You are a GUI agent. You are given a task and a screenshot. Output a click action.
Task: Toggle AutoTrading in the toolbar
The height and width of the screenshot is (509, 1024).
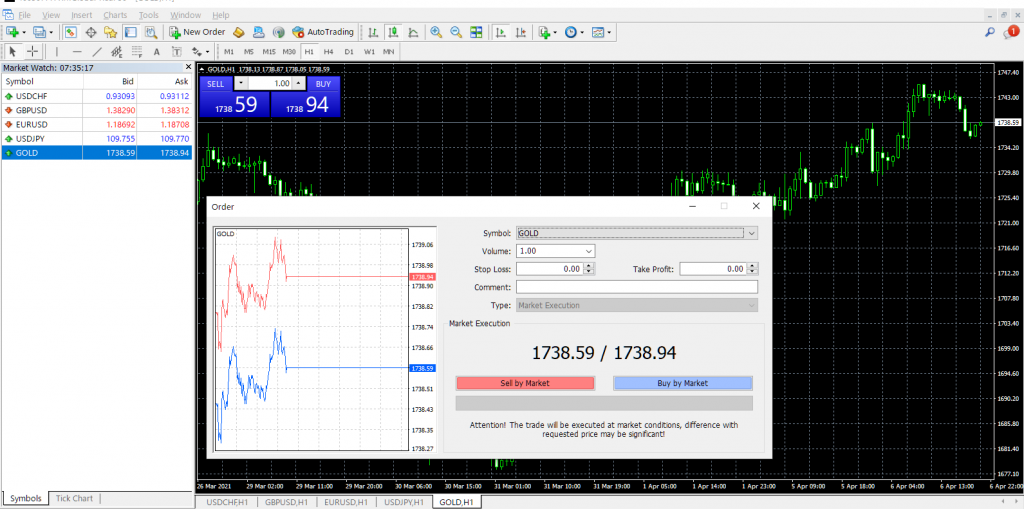(323, 31)
